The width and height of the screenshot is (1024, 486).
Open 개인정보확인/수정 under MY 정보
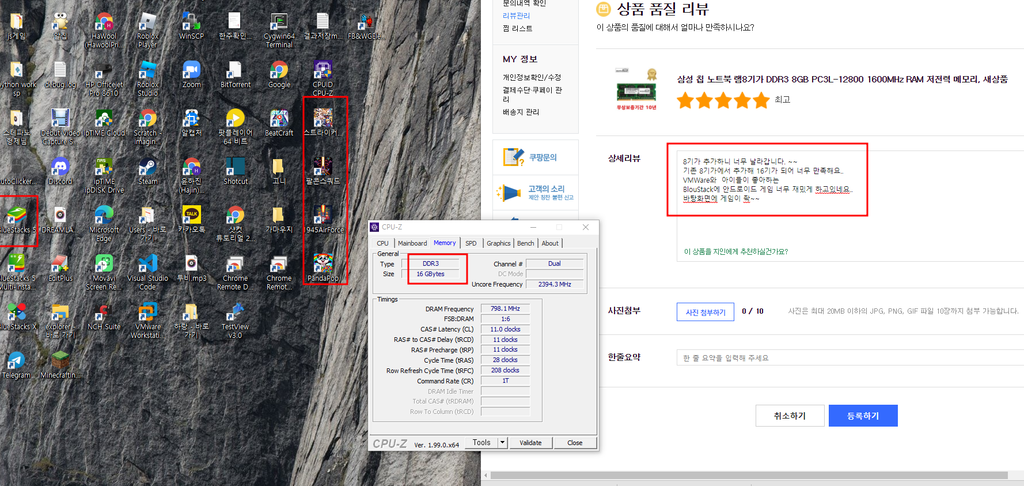pos(532,77)
